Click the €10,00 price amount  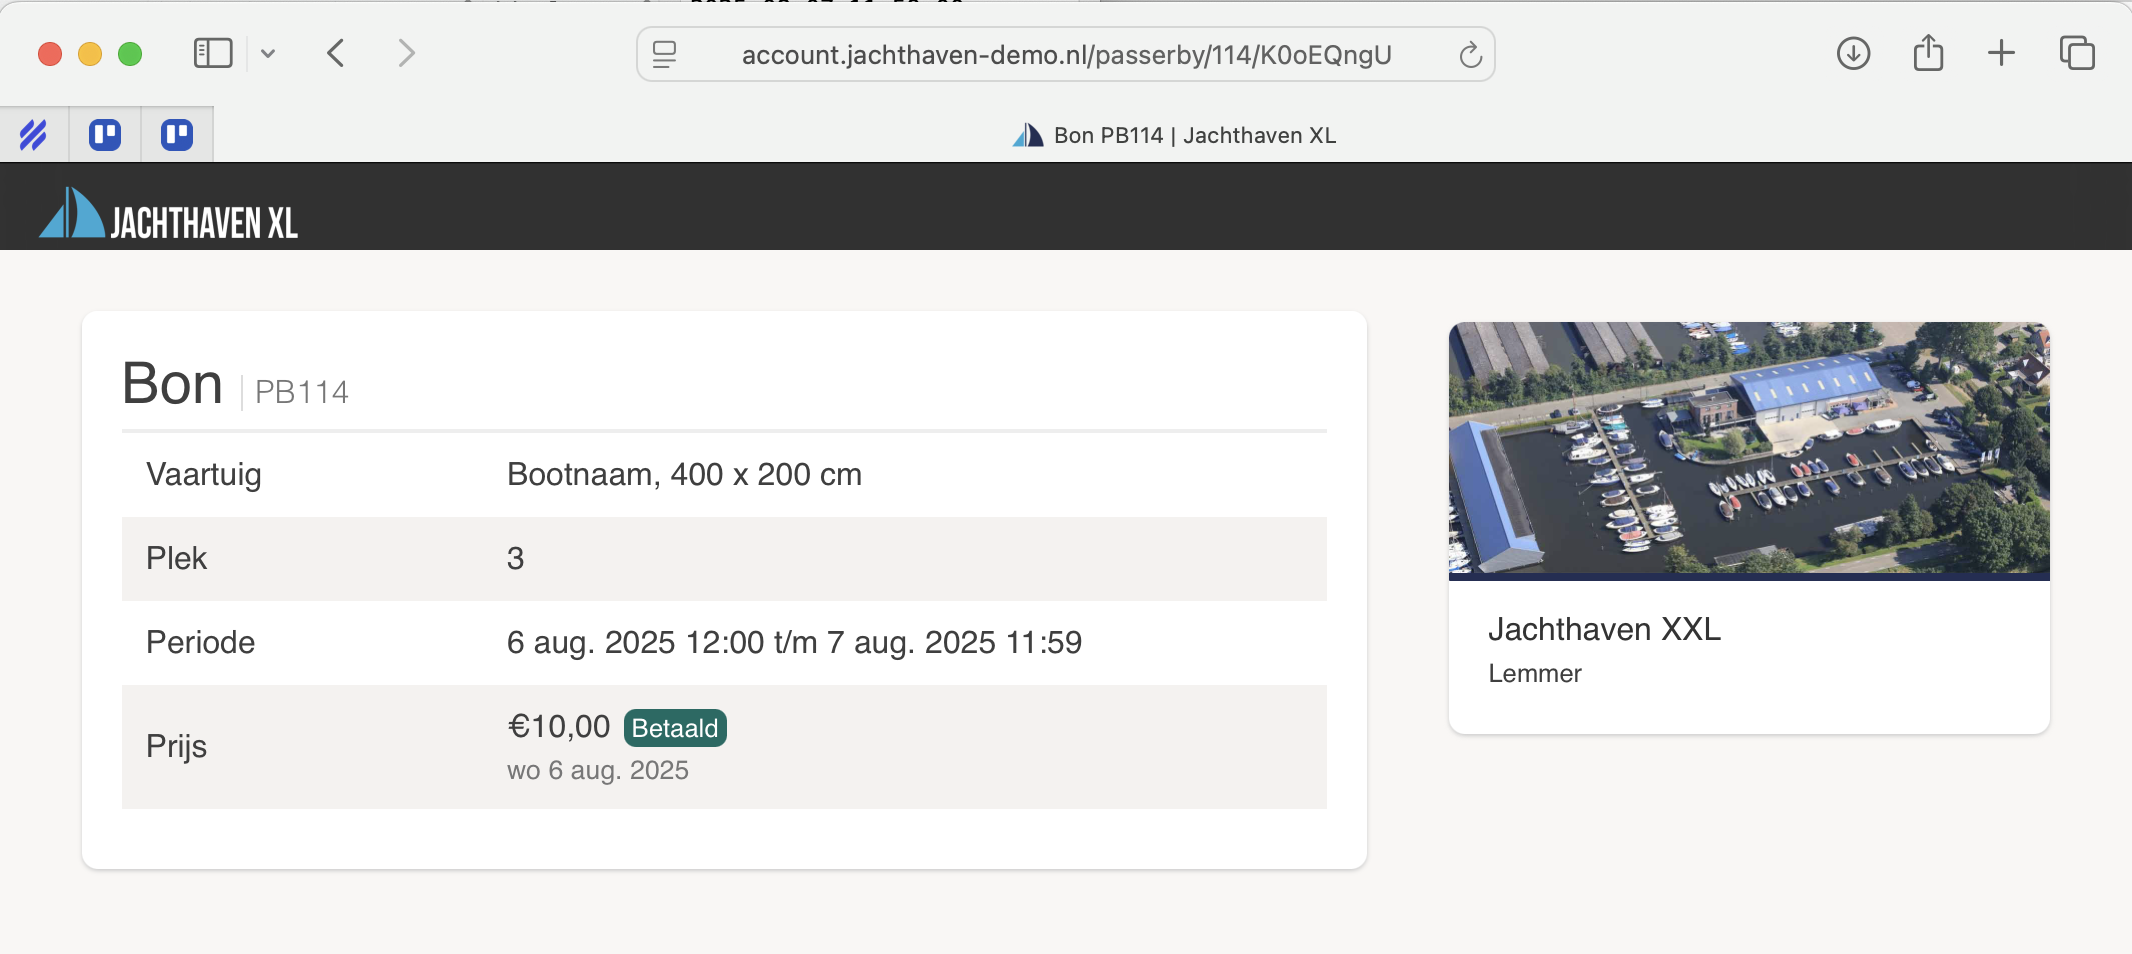(559, 727)
